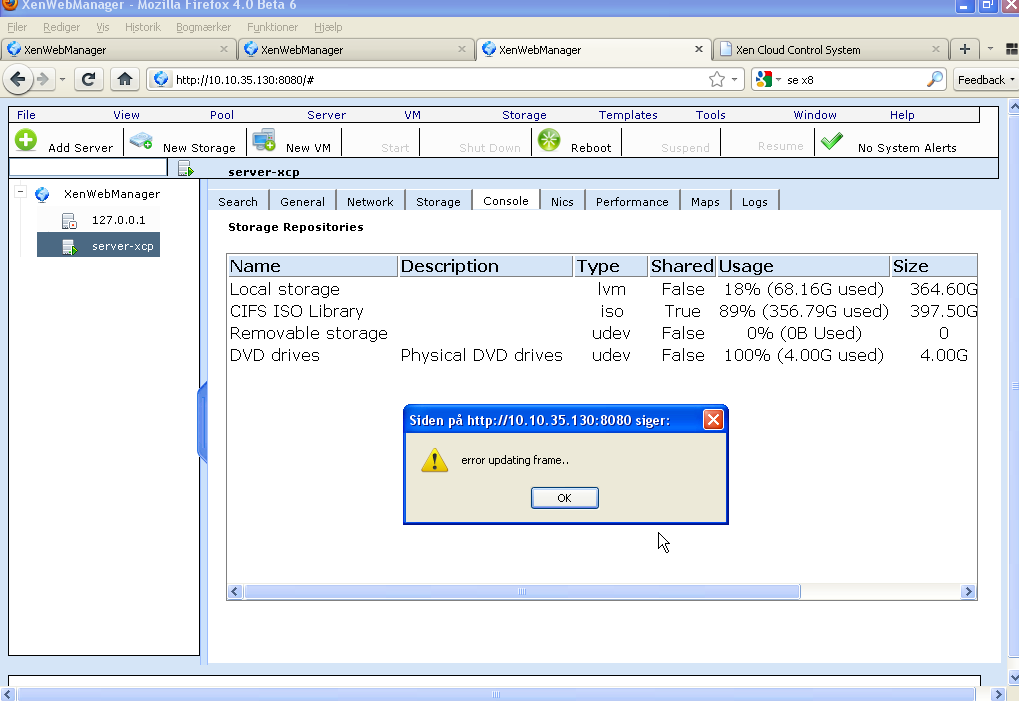Click the Reboot toolbar icon
The height and width of the screenshot is (701, 1019).
[549, 141]
